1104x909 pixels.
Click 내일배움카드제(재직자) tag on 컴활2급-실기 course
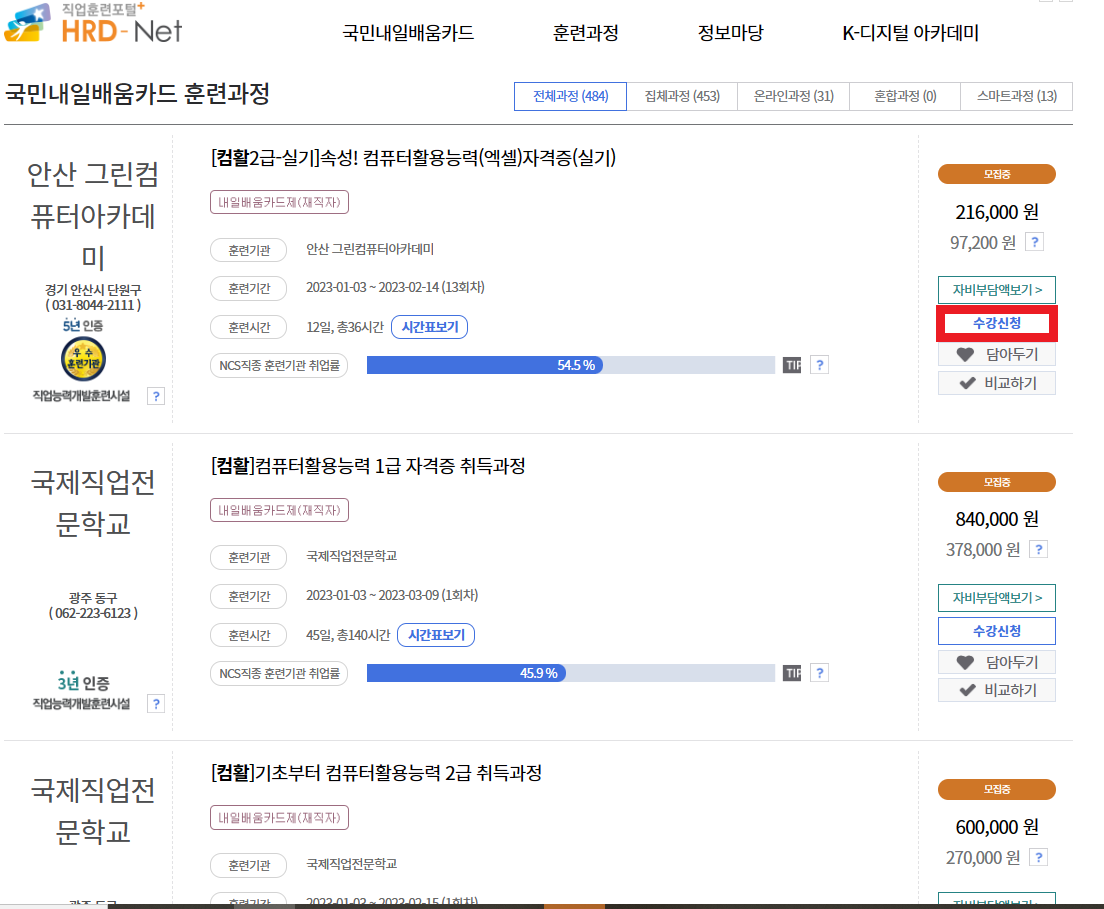click(x=280, y=202)
